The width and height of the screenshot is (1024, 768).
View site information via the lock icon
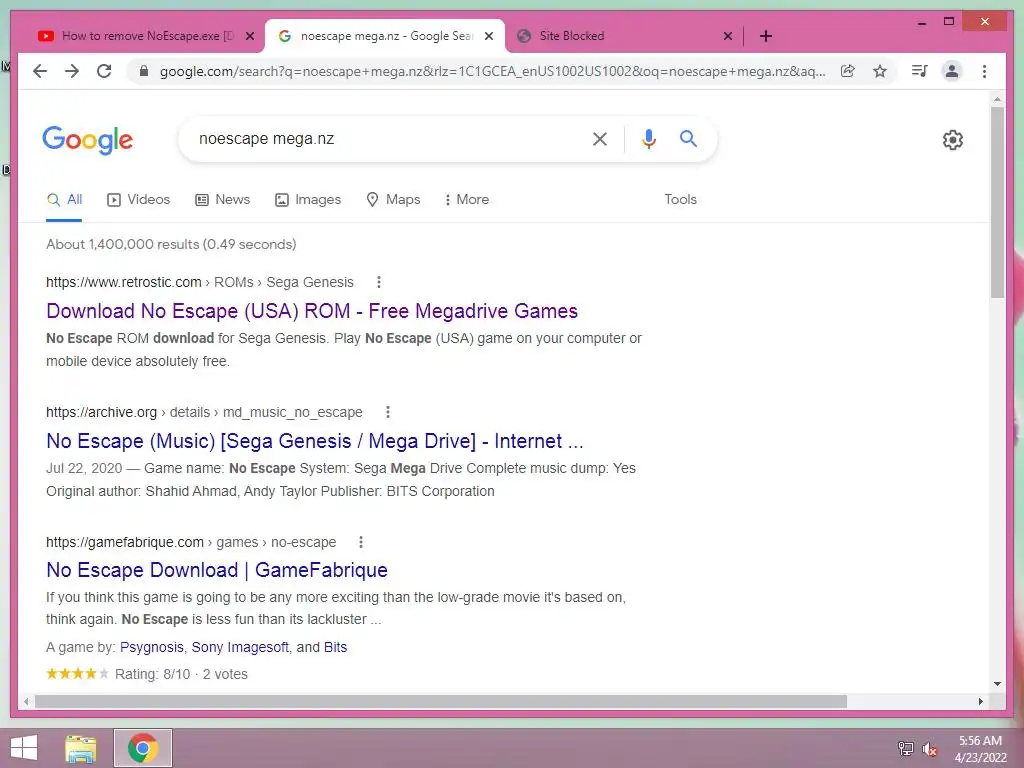tap(144, 71)
